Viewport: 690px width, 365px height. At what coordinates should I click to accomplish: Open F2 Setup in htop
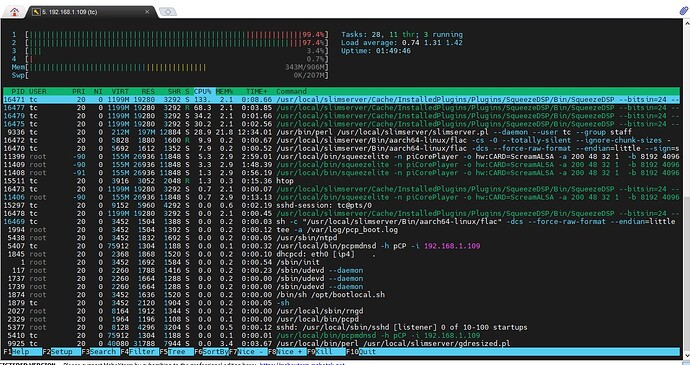pyautogui.click(x=62, y=352)
